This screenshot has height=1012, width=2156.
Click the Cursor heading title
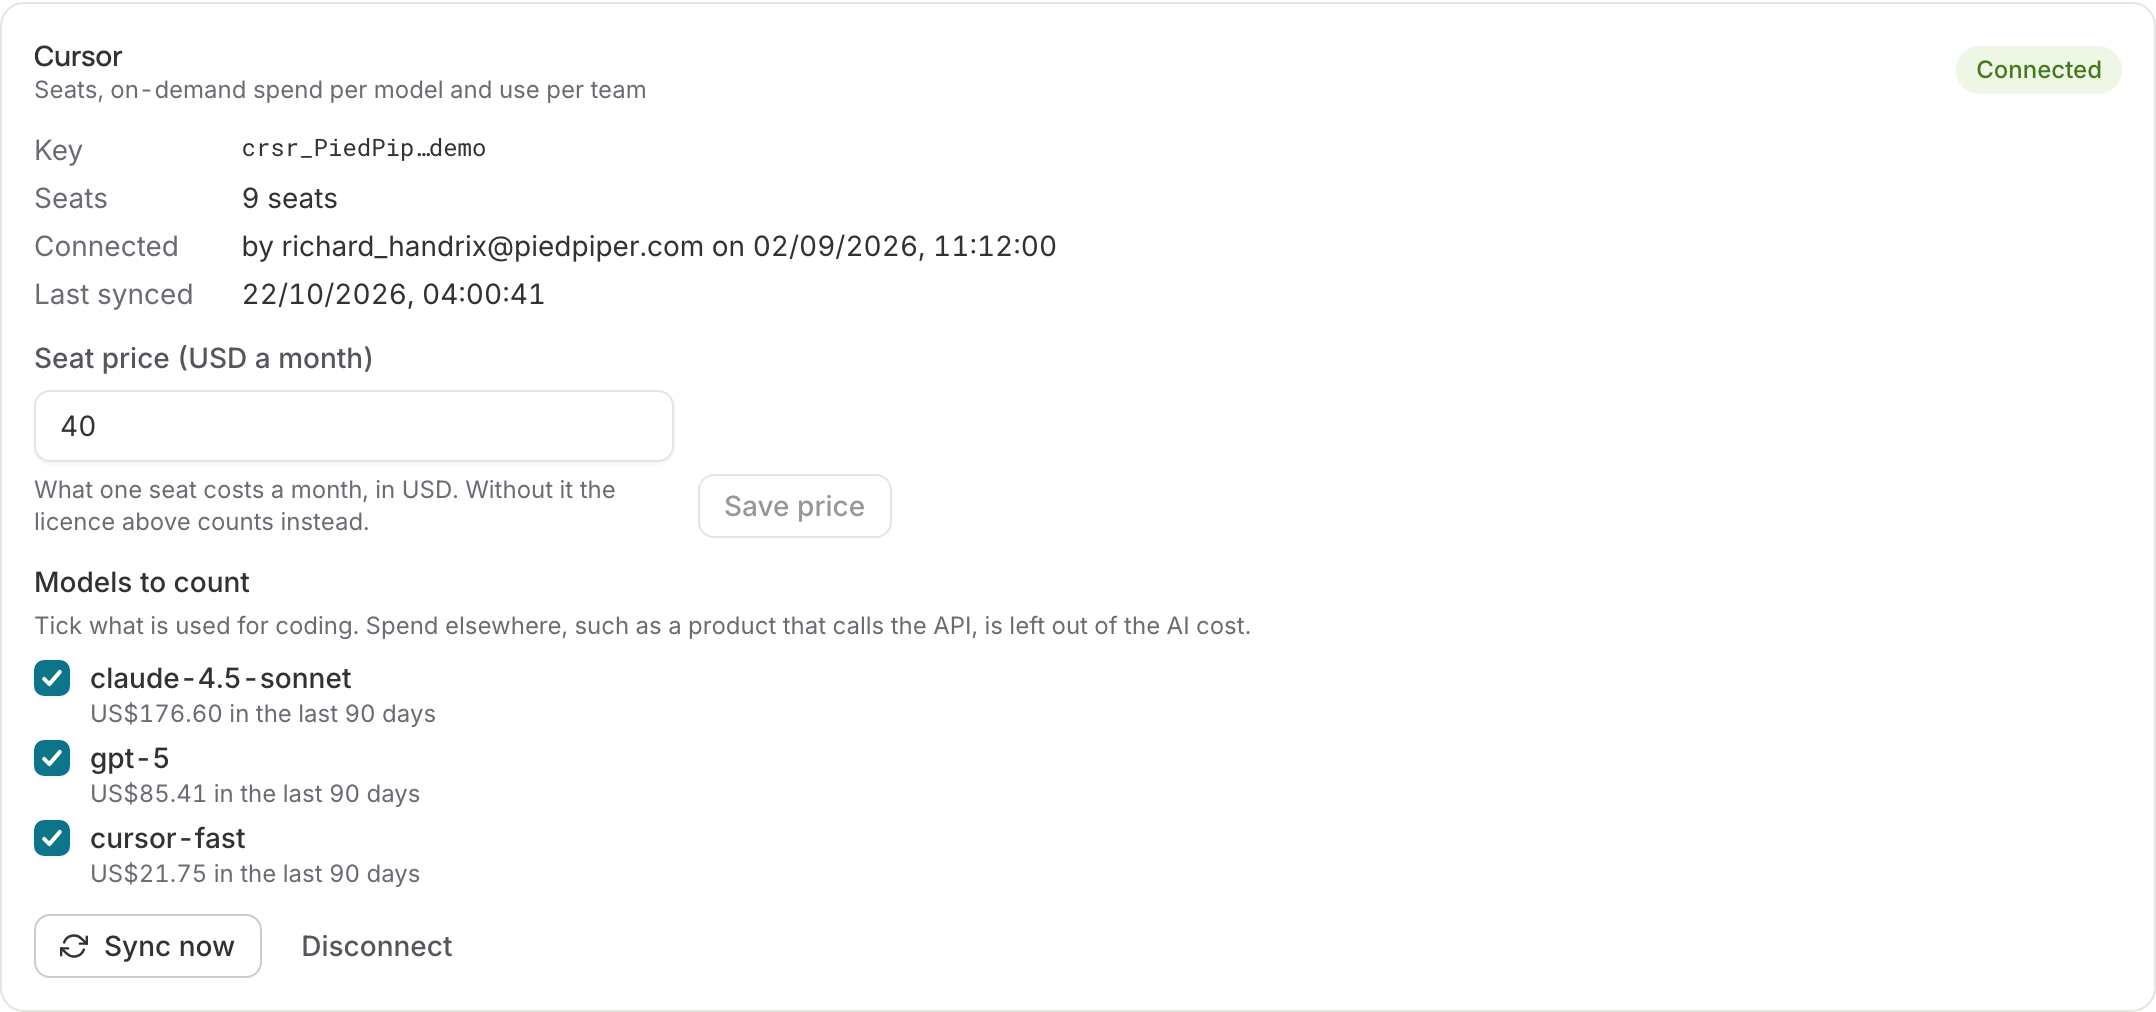point(78,56)
